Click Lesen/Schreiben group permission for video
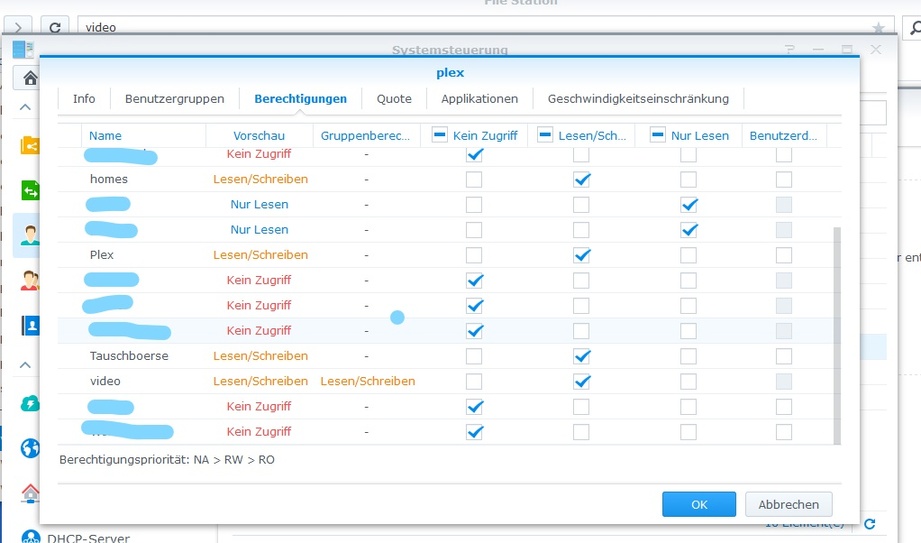Viewport: 921px width, 543px height. (x=368, y=381)
